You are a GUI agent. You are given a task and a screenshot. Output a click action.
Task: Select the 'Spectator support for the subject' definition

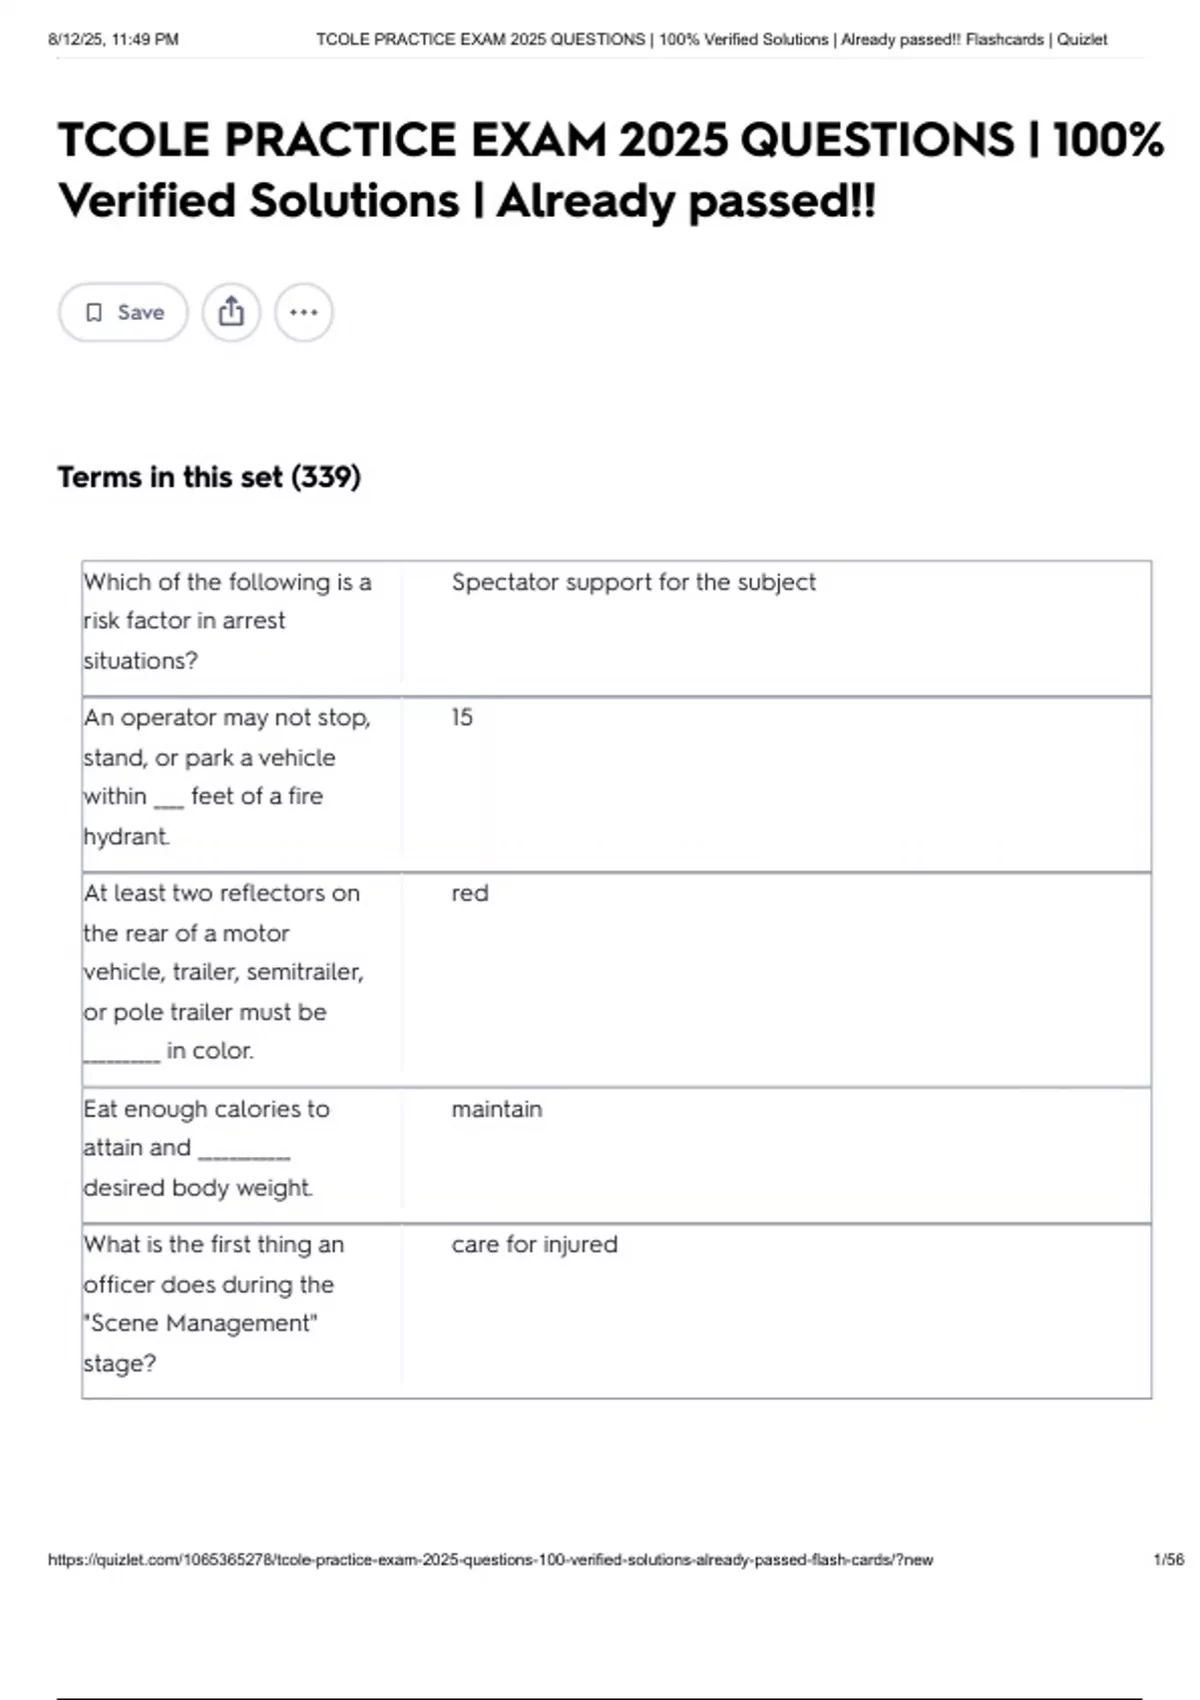click(x=633, y=582)
